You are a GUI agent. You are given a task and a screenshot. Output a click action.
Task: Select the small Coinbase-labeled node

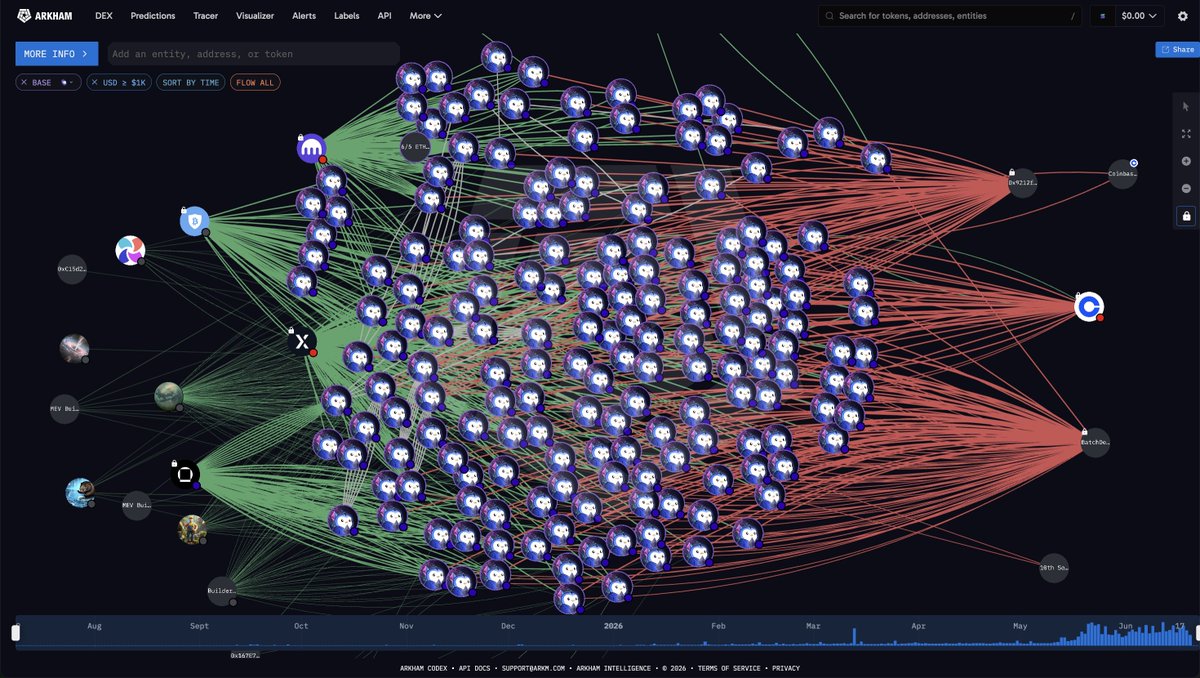coord(1123,173)
